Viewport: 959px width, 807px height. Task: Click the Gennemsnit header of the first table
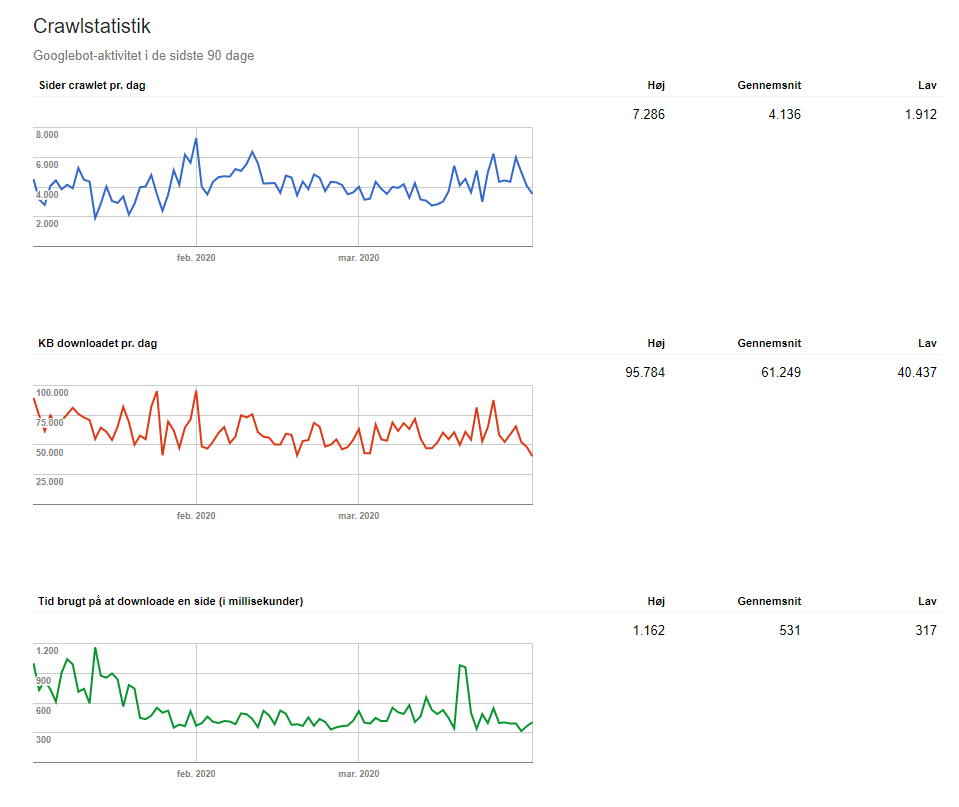768,86
